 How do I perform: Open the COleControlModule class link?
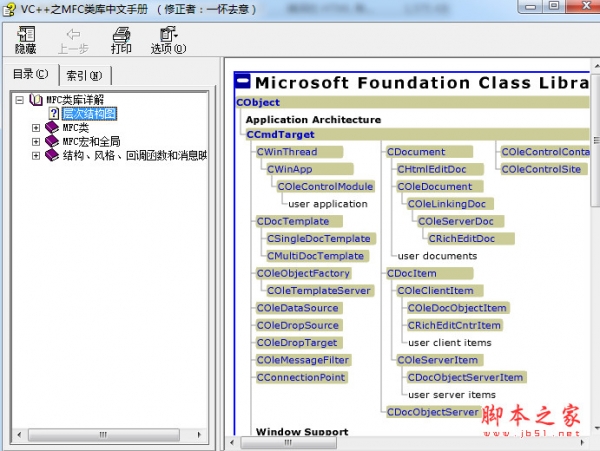[325, 186]
